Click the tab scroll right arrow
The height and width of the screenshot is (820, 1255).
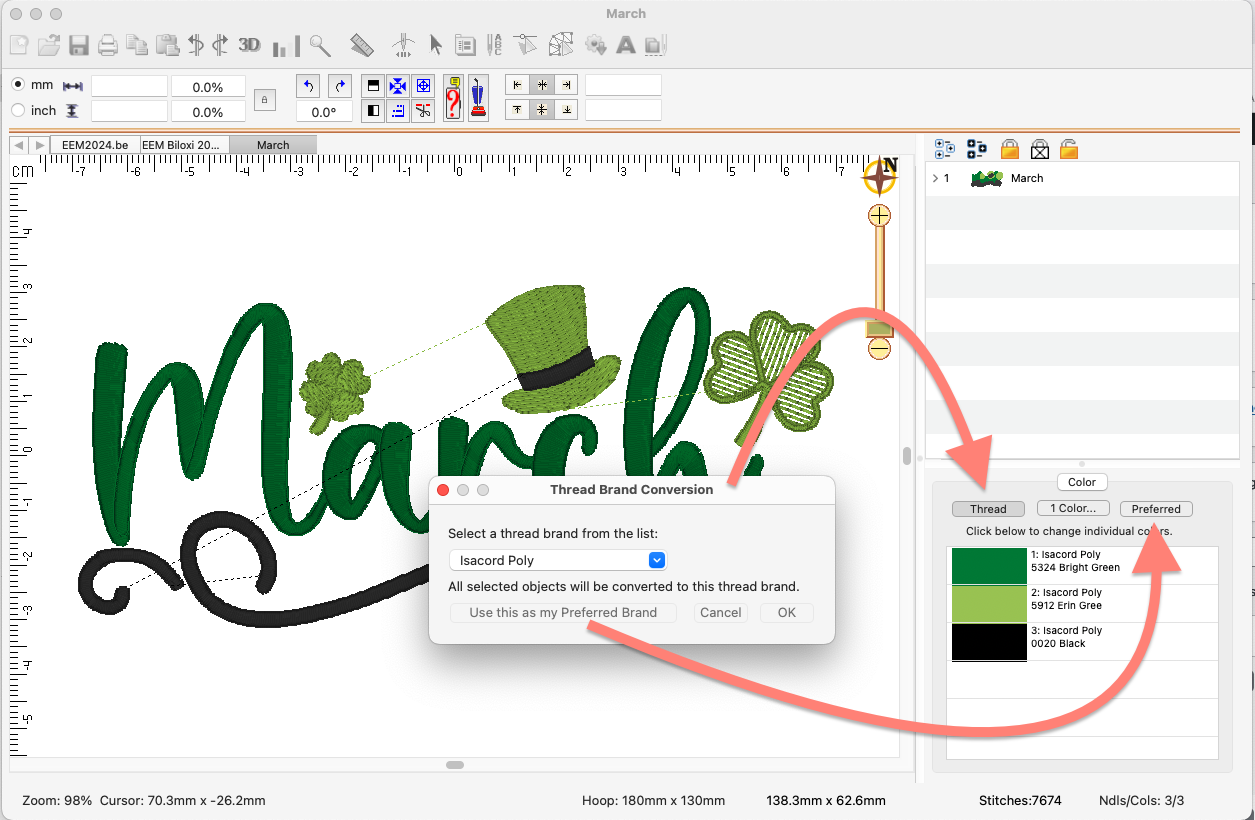pyautogui.click(x=40, y=145)
